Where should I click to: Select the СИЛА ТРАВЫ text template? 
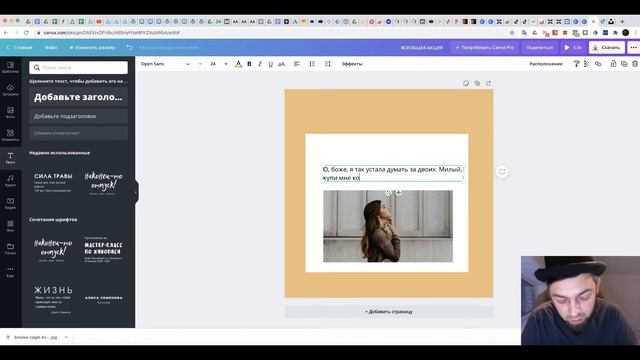point(53,182)
